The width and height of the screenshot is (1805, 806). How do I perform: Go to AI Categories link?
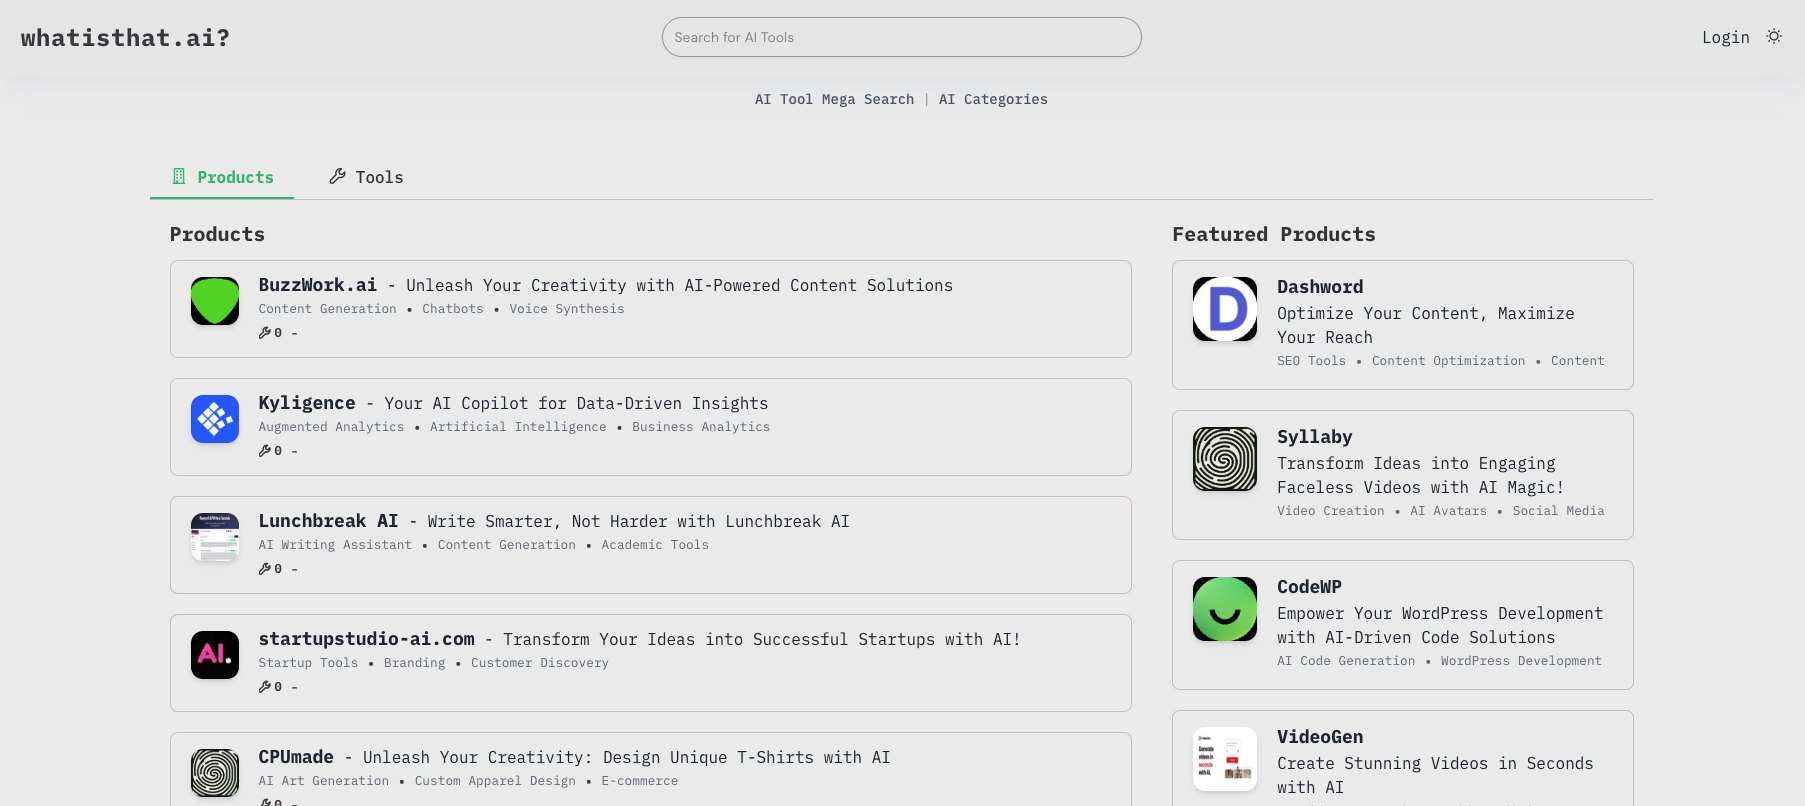point(993,99)
